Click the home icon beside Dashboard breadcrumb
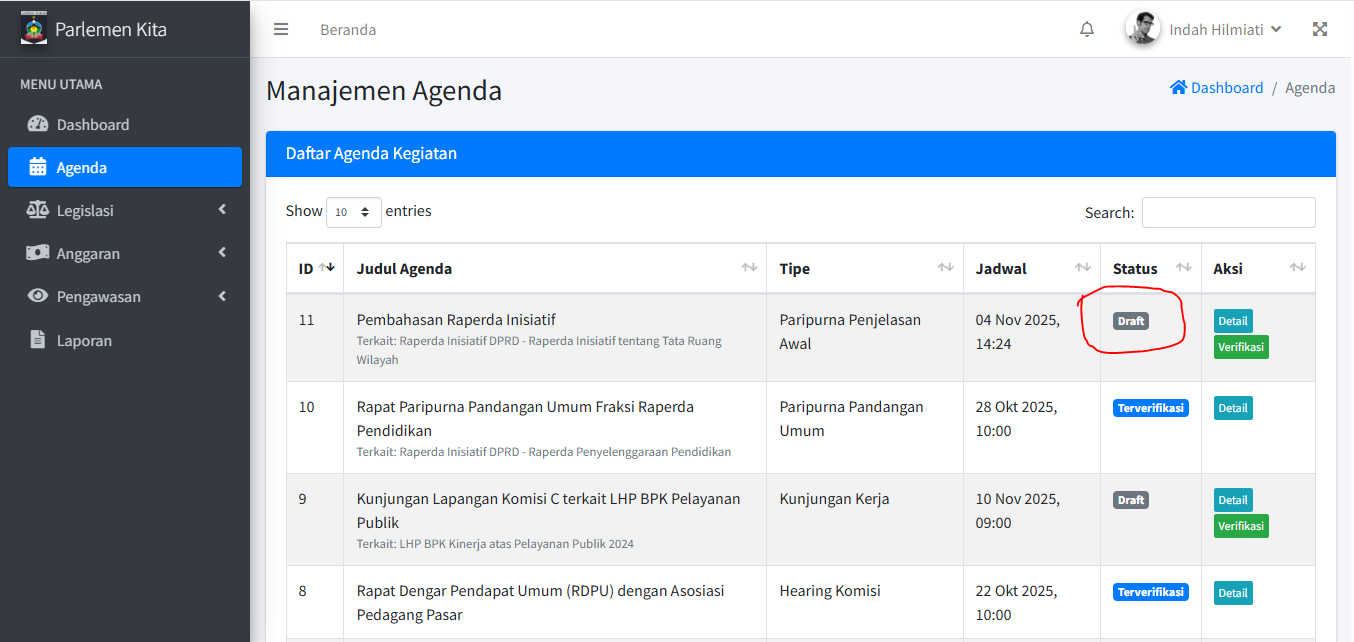This screenshot has width=1354, height=642. 1178,88
